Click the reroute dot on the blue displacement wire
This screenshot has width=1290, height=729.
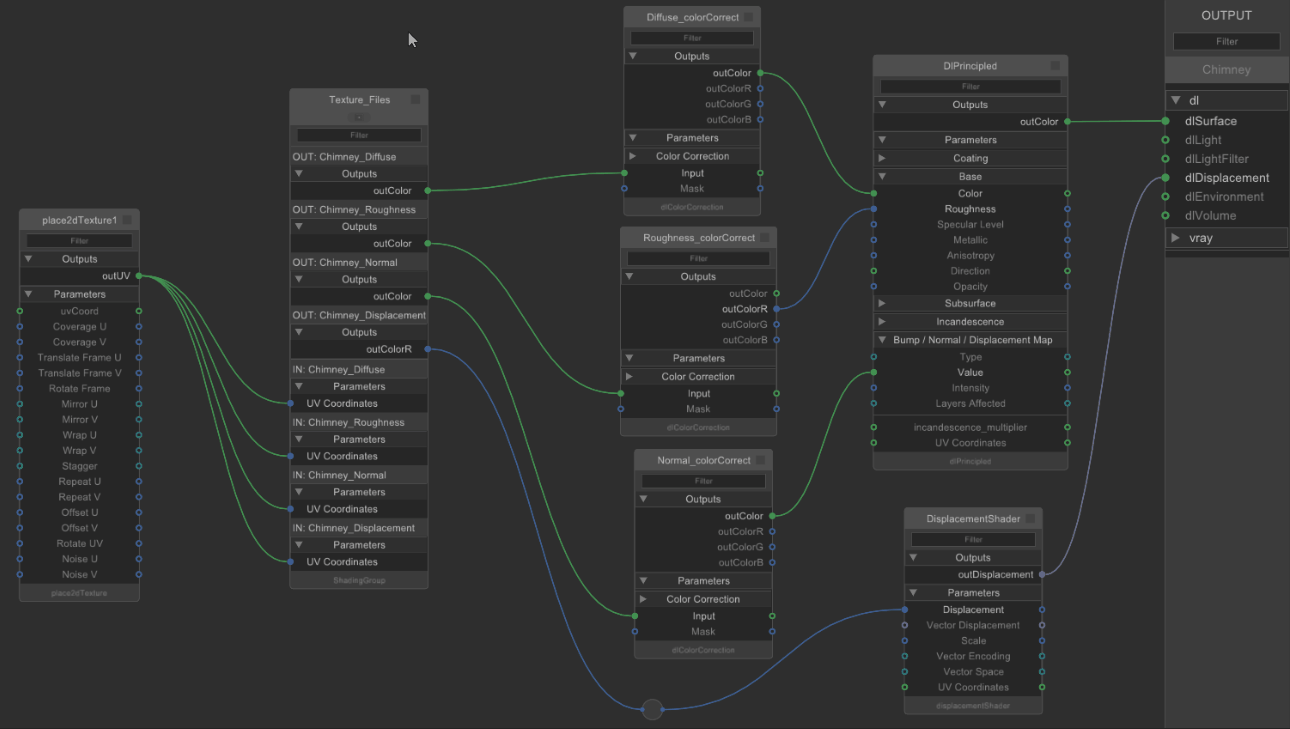click(x=652, y=709)
